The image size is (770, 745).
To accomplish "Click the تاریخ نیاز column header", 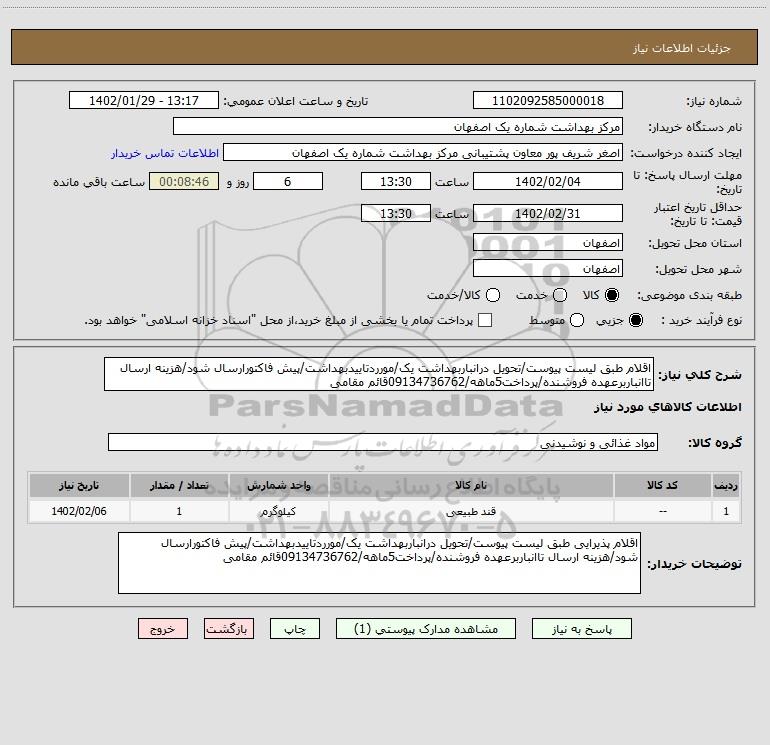I will (x=79, y=485).
